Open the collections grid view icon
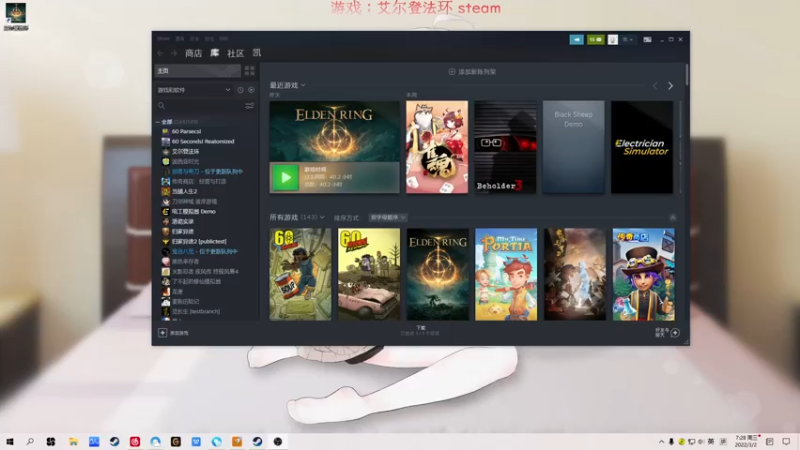This screenshot has height=450, width=800. (x=249, y=71)
